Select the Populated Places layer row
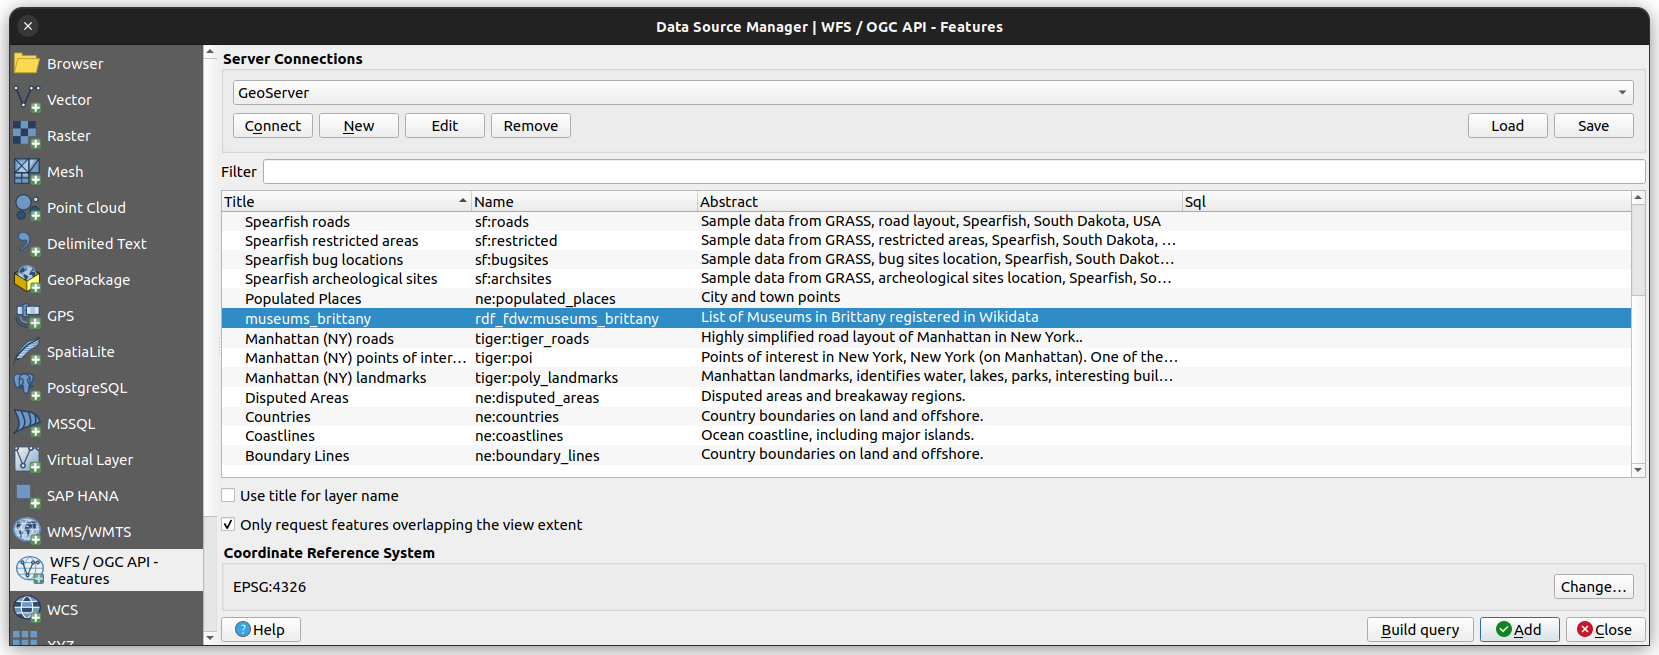 [303, 299]
